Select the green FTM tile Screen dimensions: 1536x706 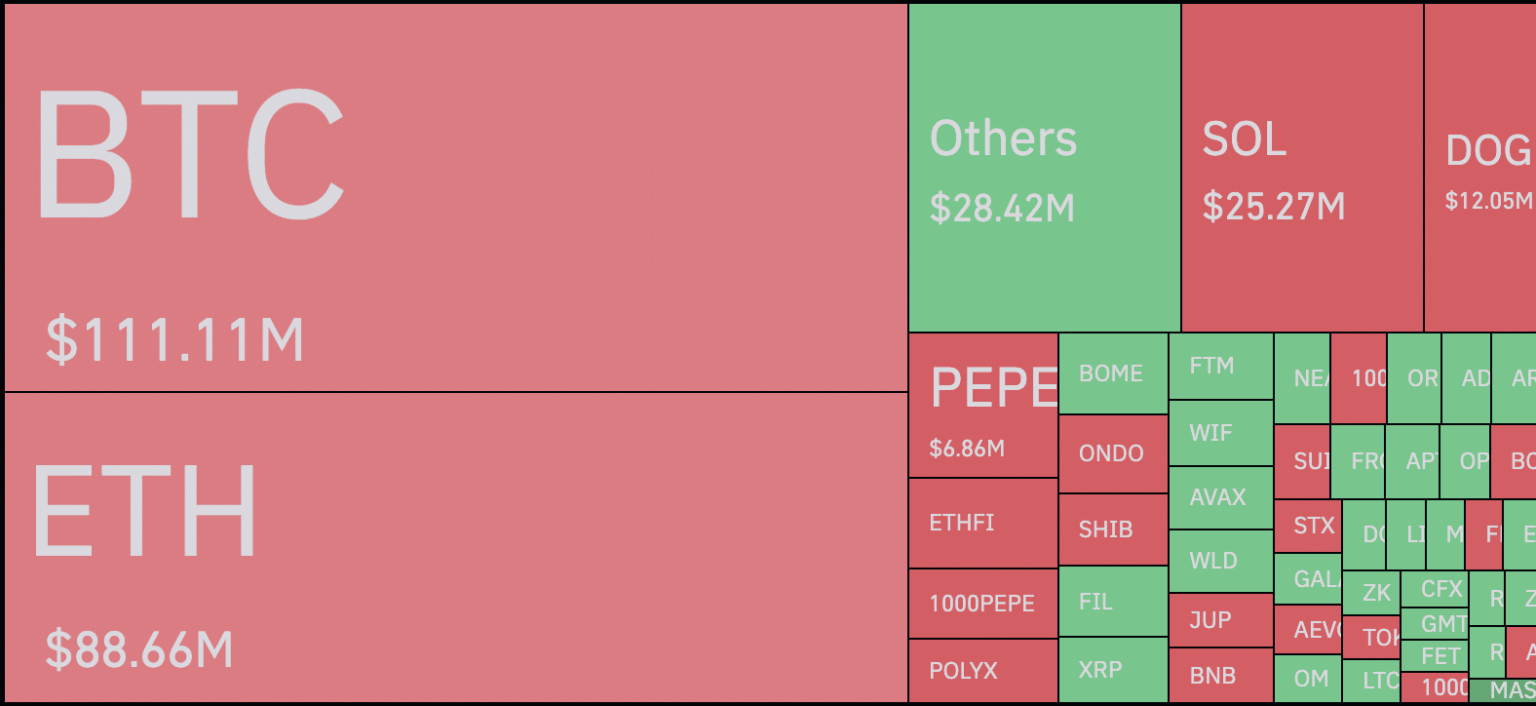point(1220,366)
